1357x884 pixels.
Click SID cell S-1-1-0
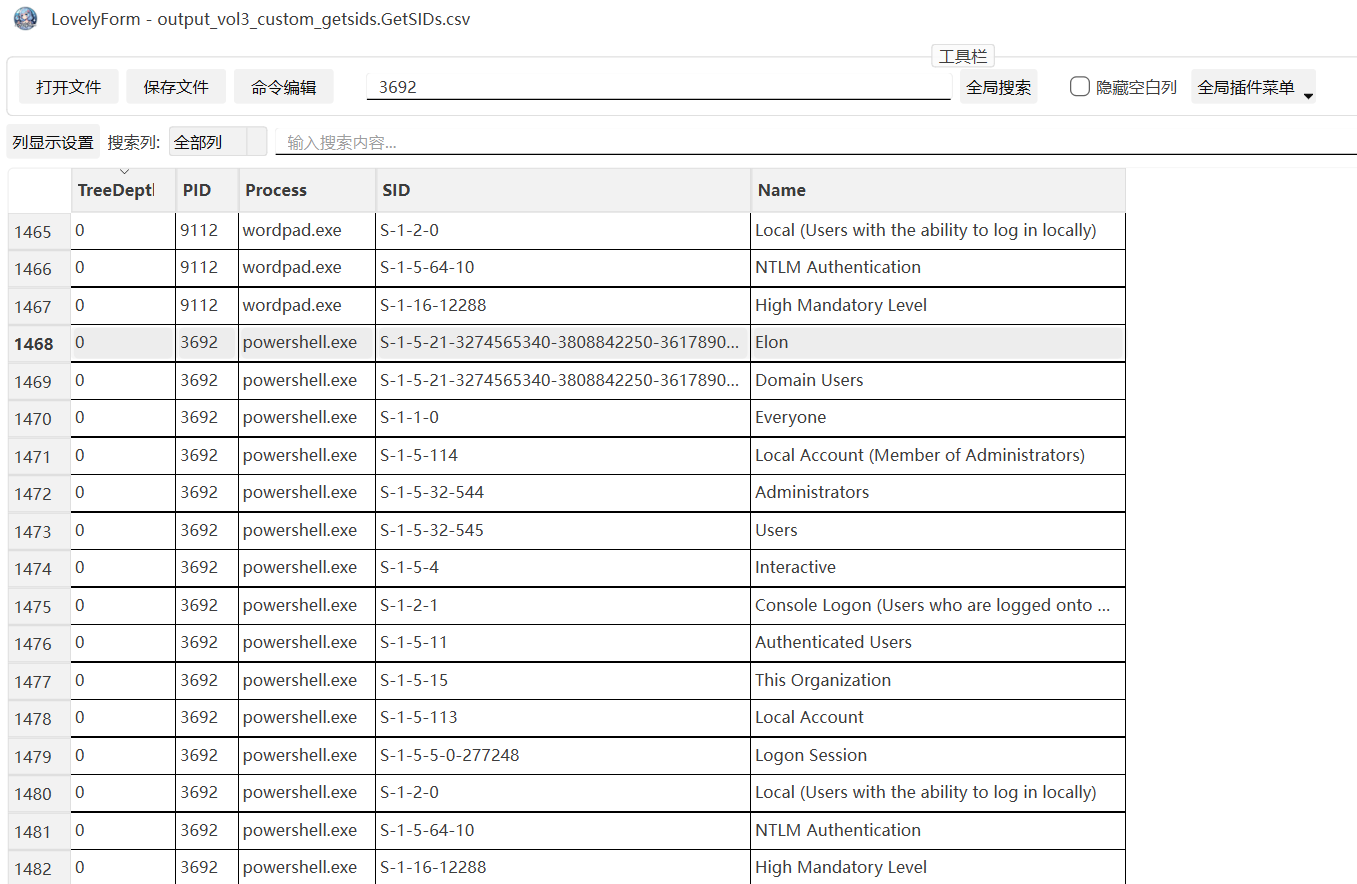coord(563,418)
